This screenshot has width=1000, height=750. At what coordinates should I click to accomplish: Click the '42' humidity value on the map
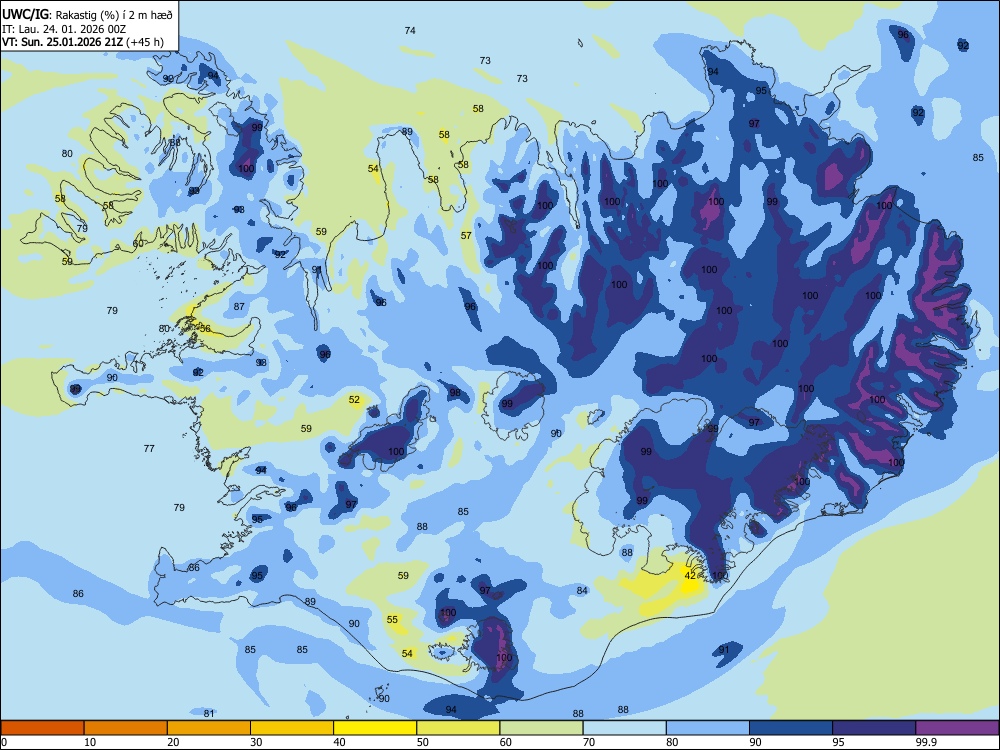[690, 575]
